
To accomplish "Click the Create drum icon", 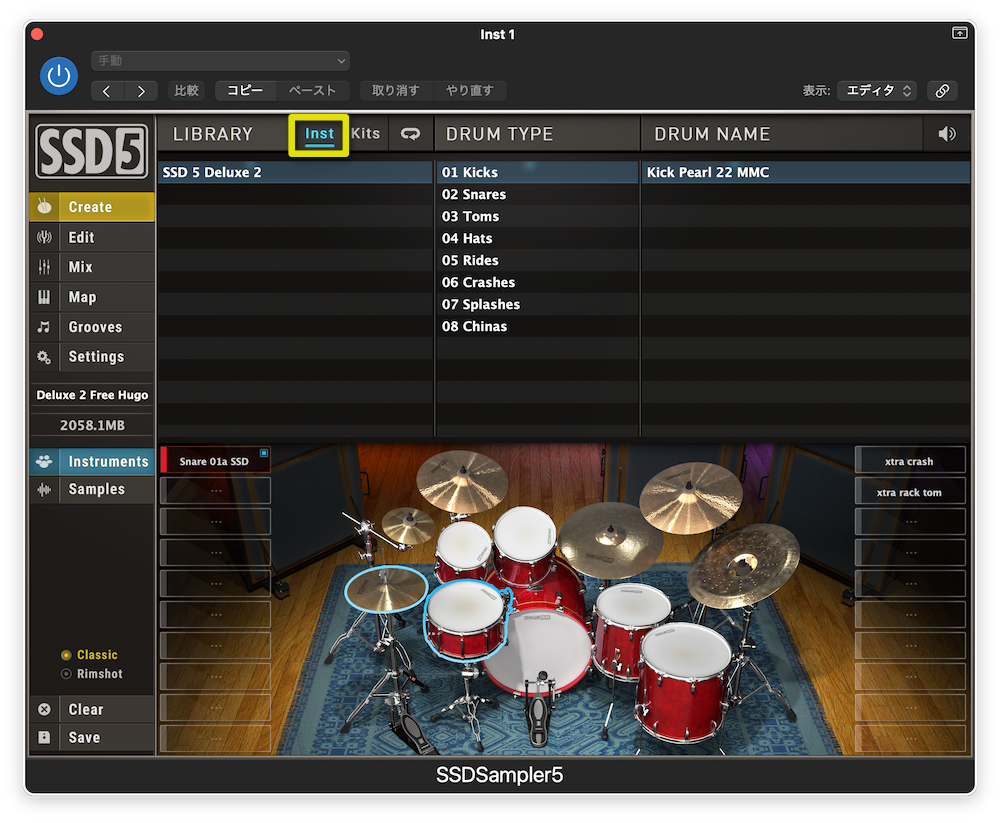I will tap(44, 207).
